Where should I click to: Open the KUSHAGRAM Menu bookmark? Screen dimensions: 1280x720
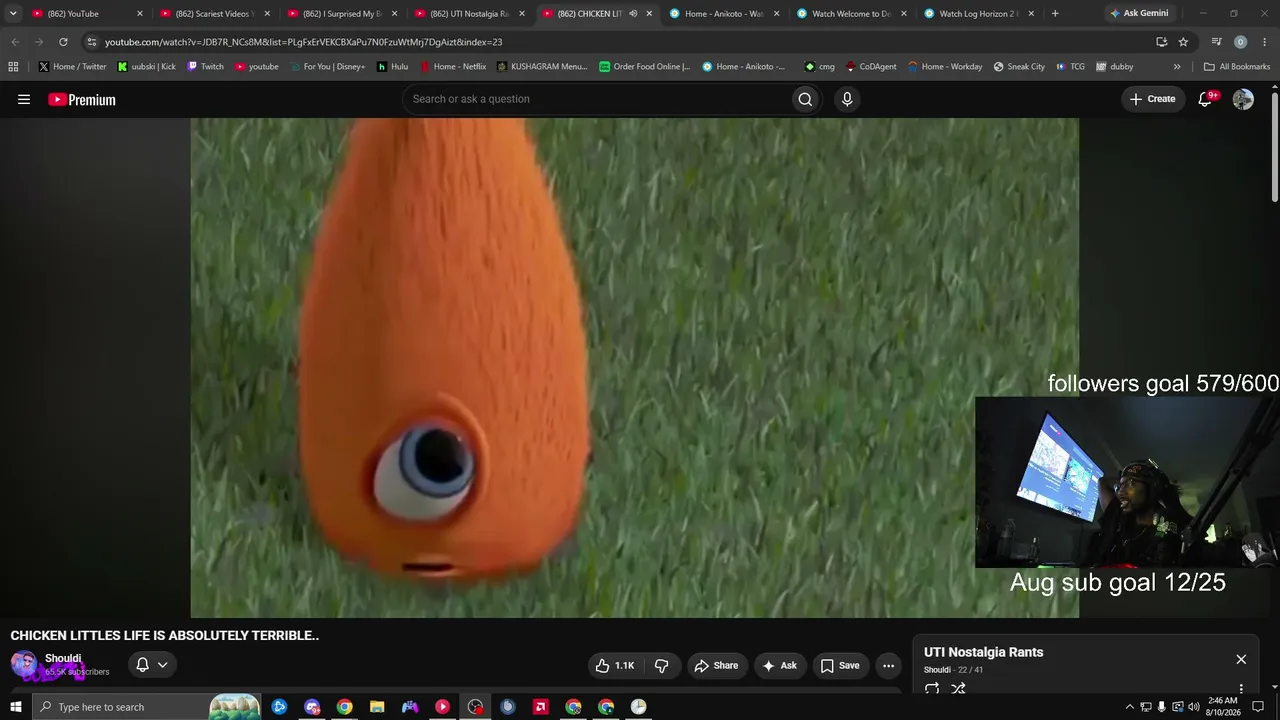(542, 67)
